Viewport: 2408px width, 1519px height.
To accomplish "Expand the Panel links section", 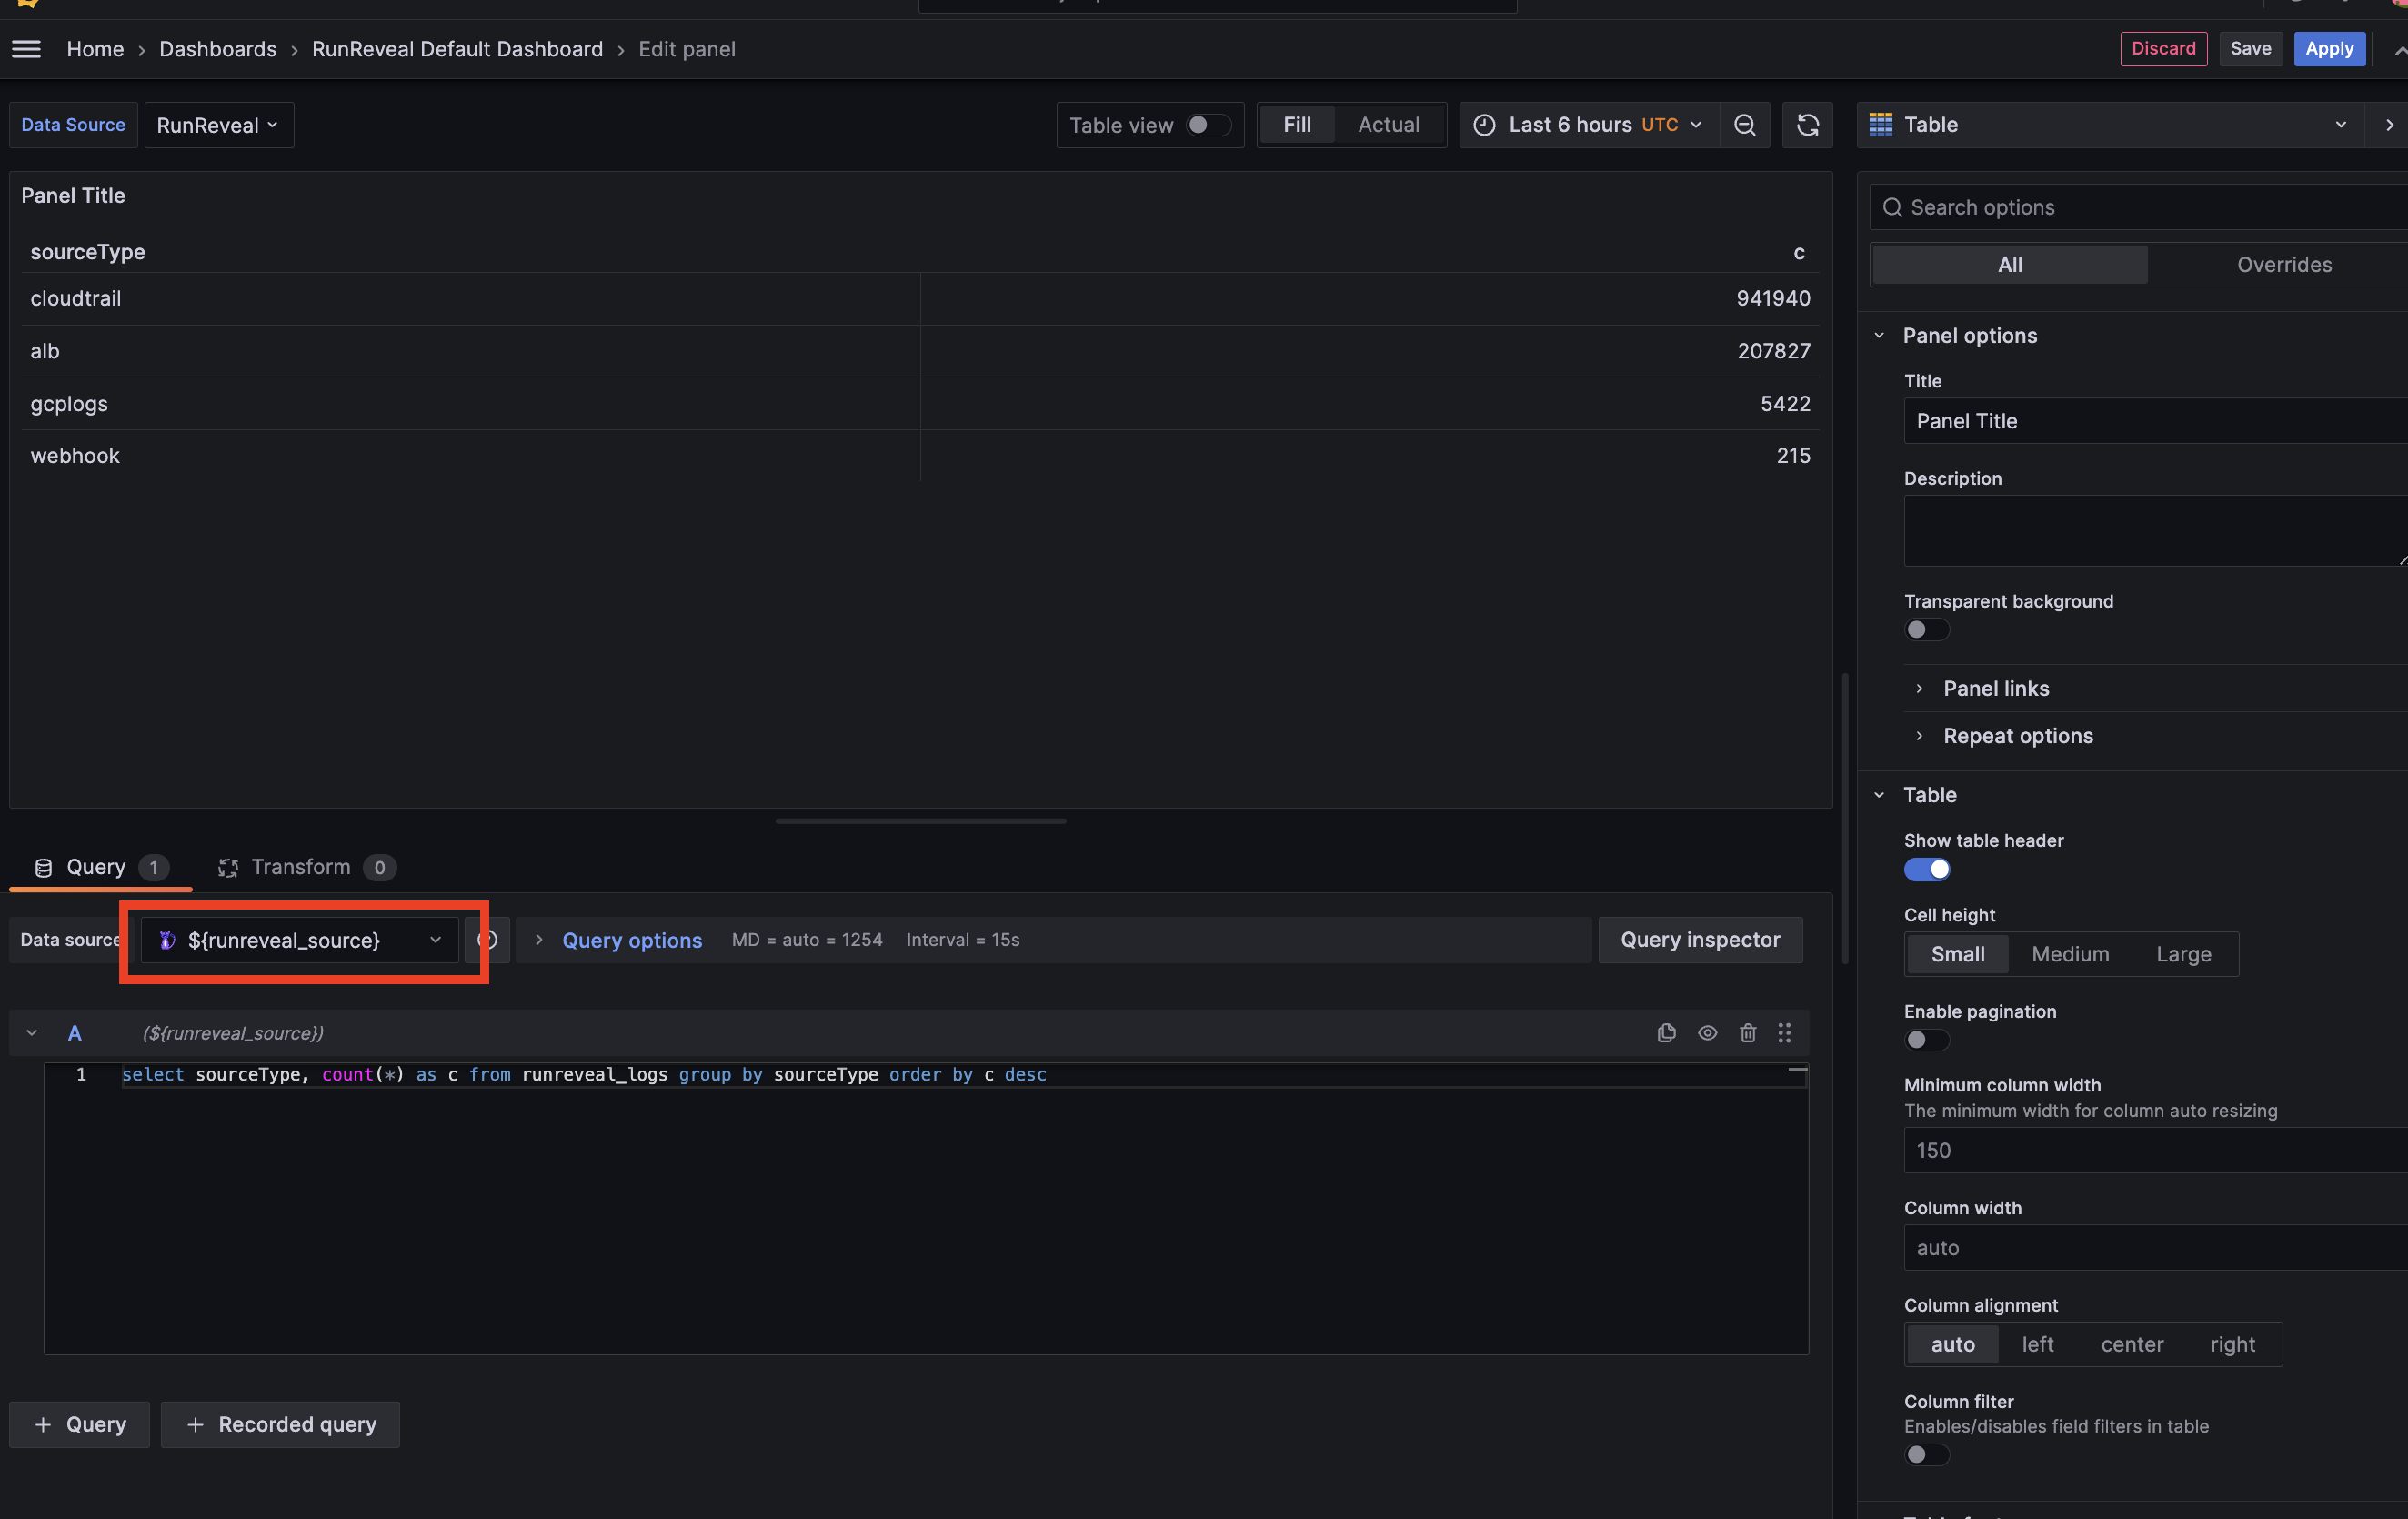I will 1995,688.
